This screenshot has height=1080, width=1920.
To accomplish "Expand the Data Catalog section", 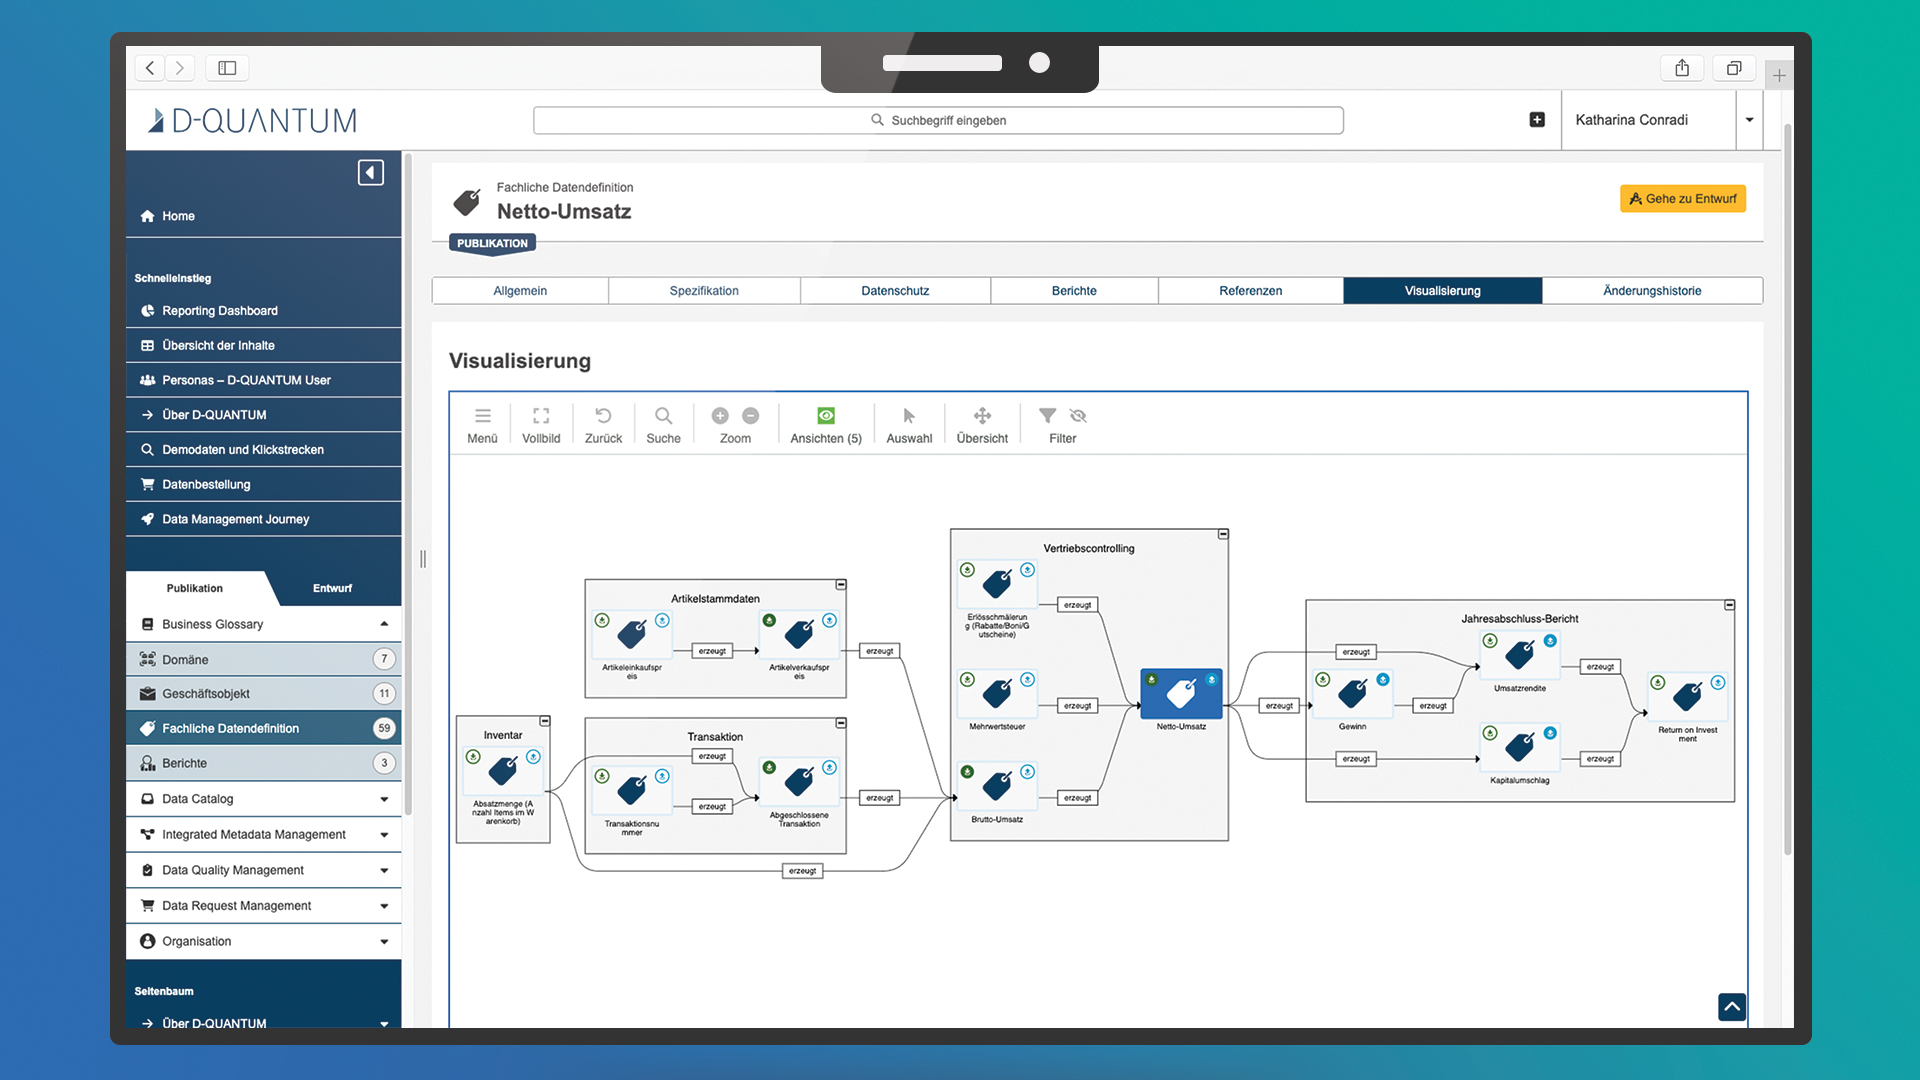I will 384,799.
